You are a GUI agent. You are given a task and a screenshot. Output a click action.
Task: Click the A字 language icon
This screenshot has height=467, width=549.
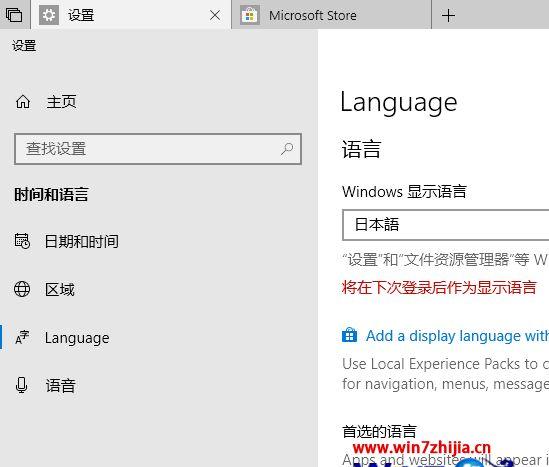point(22,337)
